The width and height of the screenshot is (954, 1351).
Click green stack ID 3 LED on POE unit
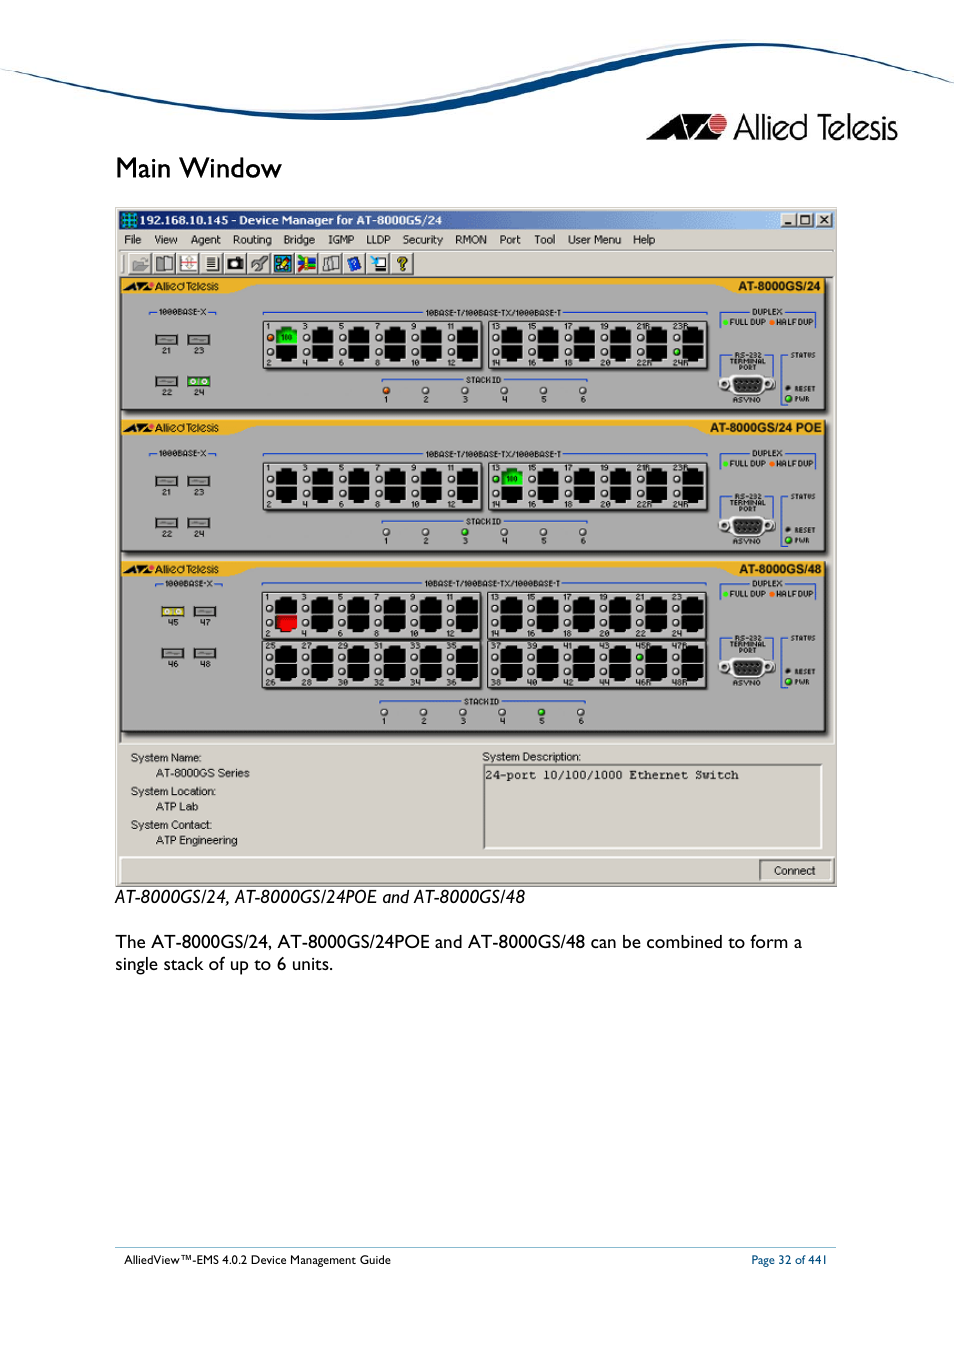click(x=465, y=532)
